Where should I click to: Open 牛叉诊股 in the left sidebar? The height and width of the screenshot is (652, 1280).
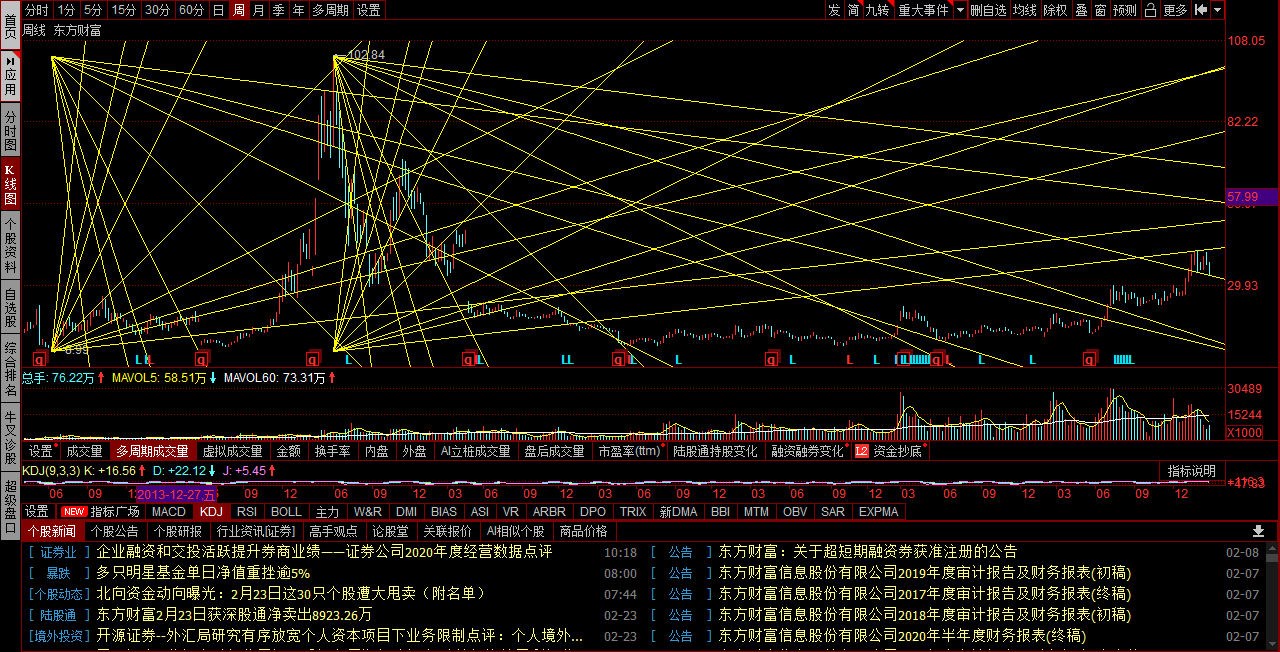point(10,438)
